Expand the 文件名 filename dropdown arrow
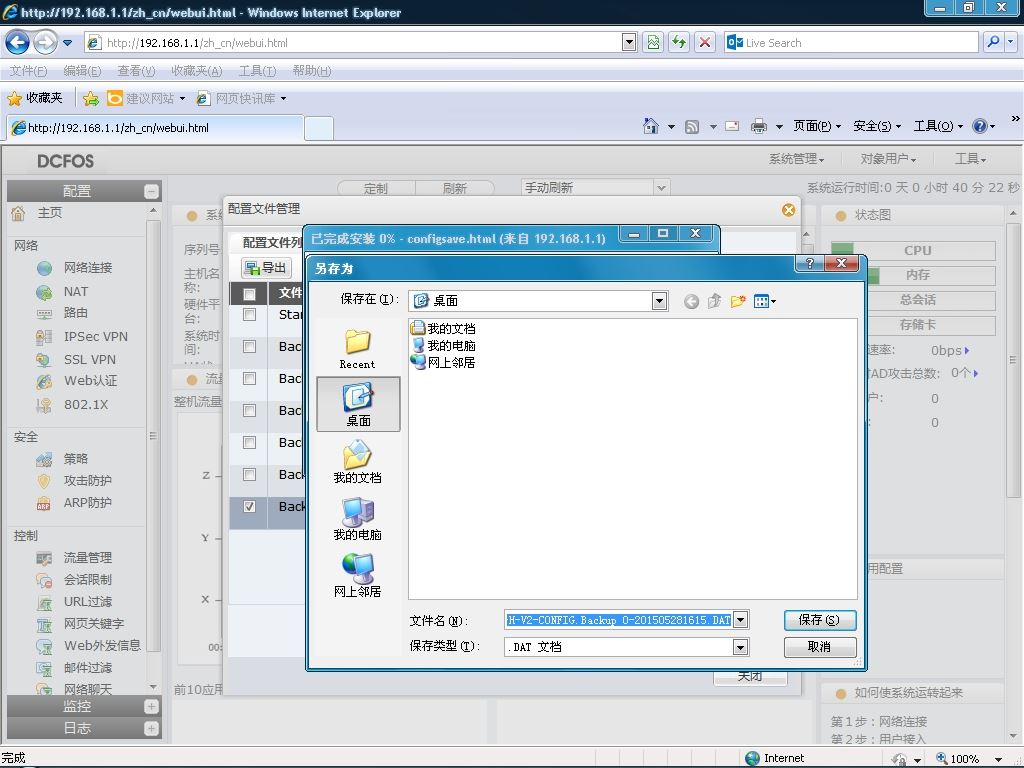Screen dimensions: 1024x768 tap(741, 620)
